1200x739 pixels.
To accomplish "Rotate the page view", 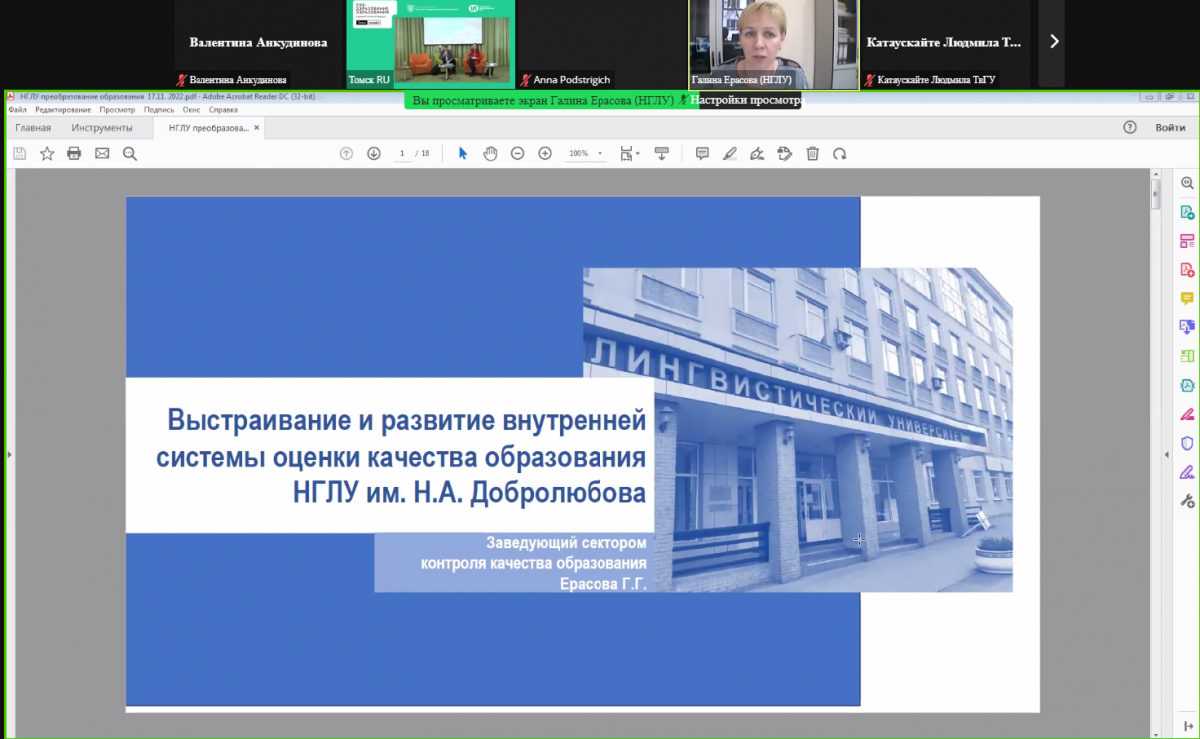I will pos(840,153).
